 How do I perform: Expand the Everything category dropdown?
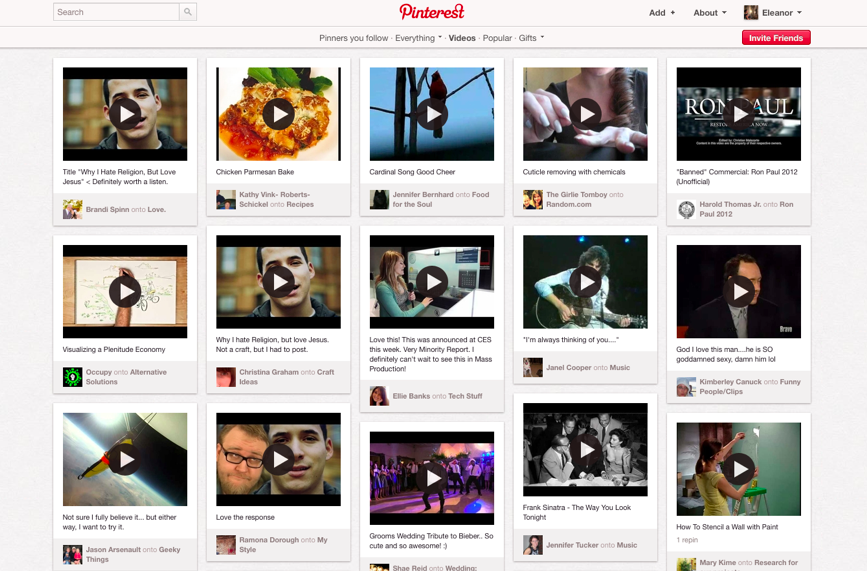click(419, 38)
